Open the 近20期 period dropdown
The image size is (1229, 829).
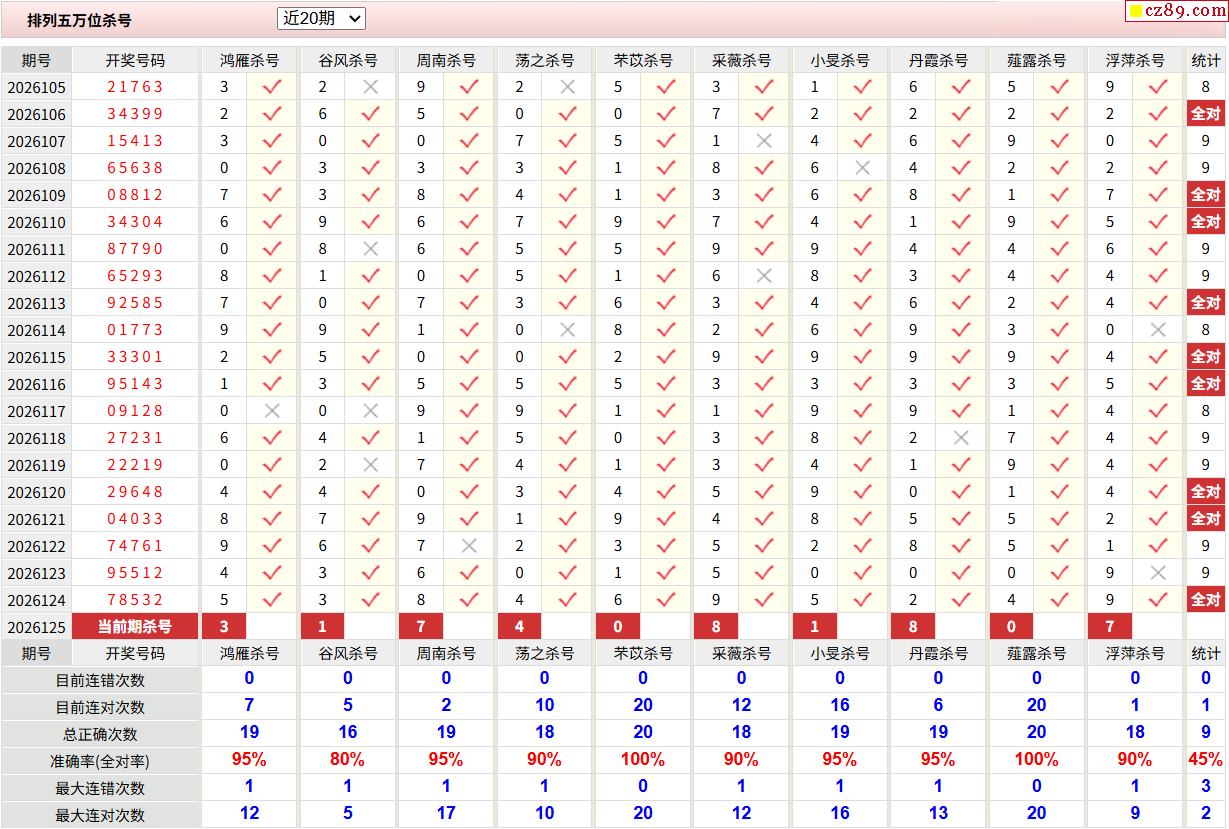[x=321, y=18]
